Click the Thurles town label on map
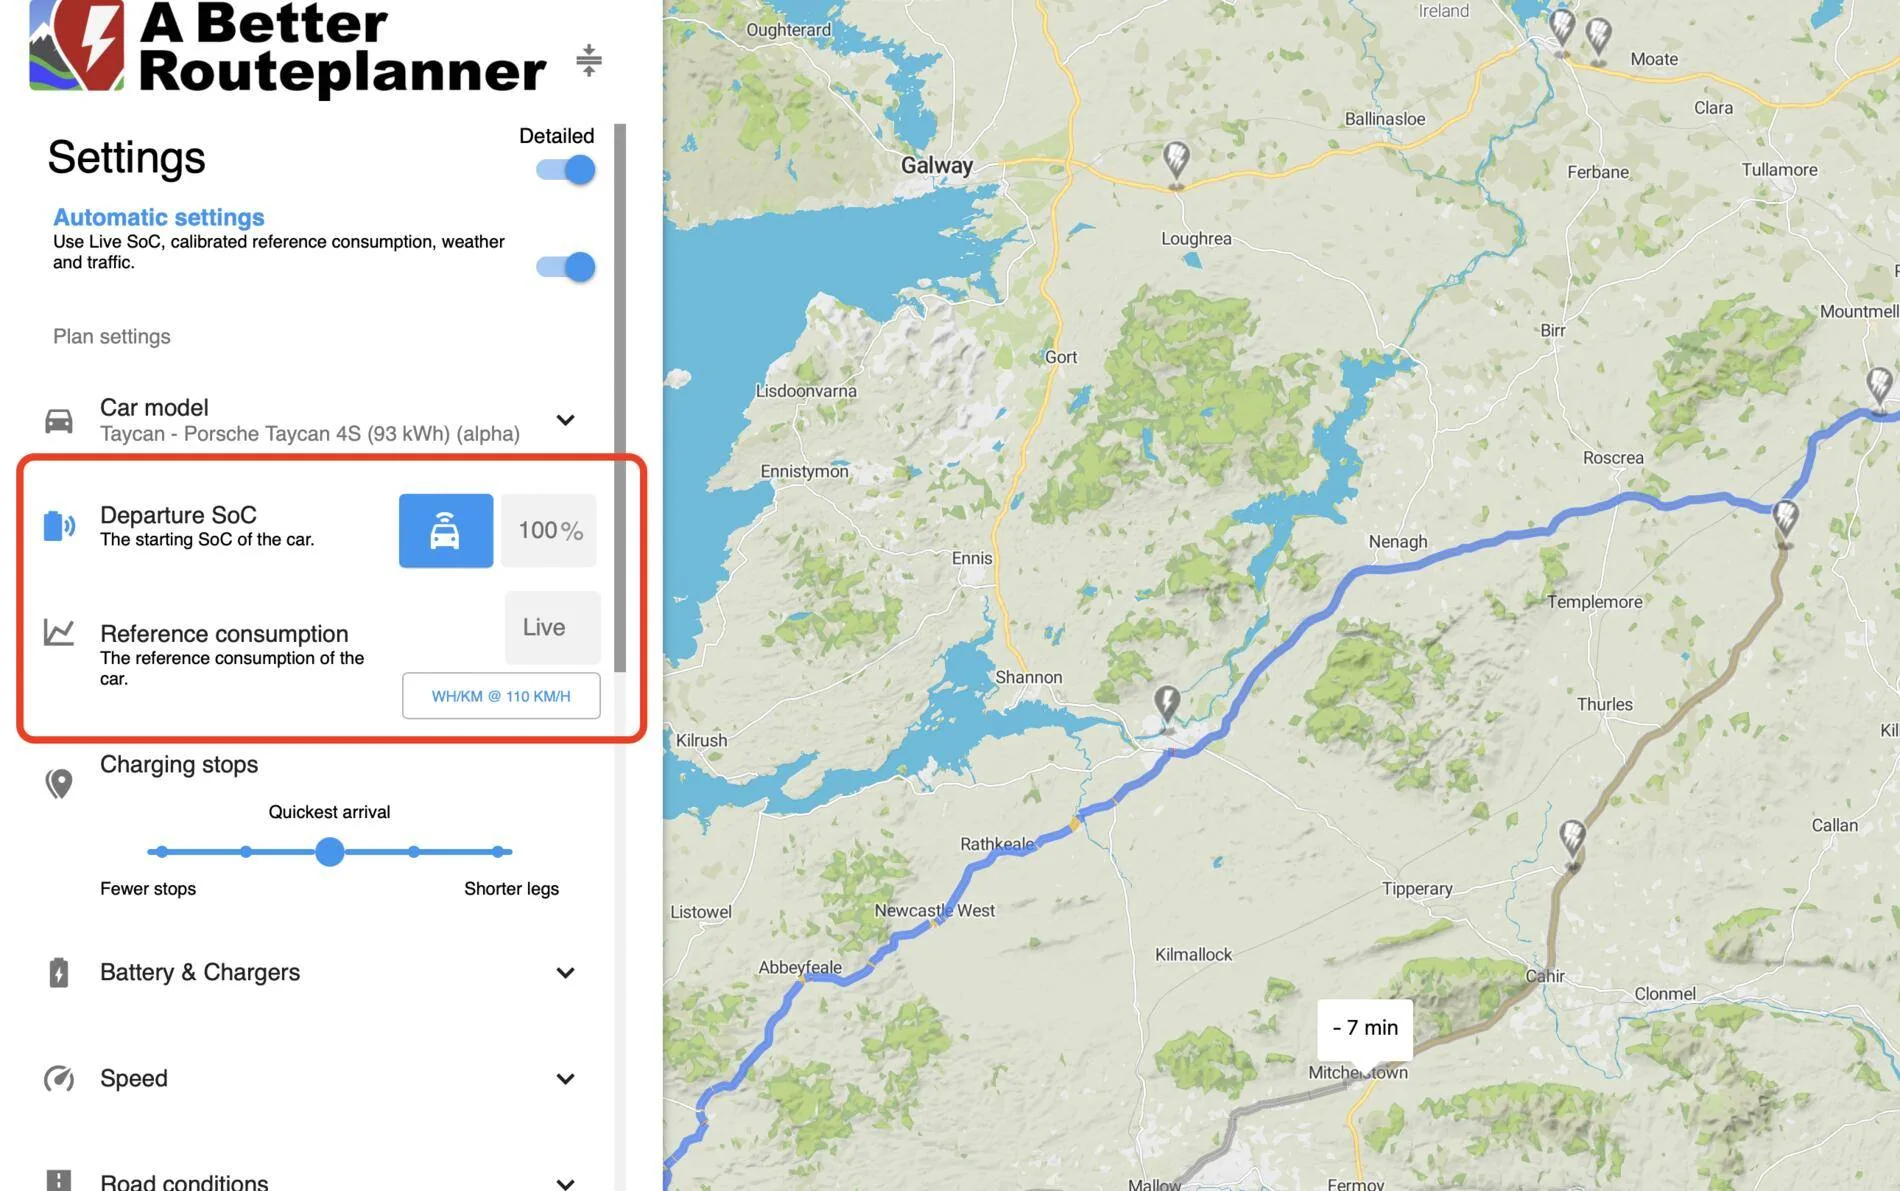The width and height of the screenshot is (1900, 1191). (x=1605, y=705)
